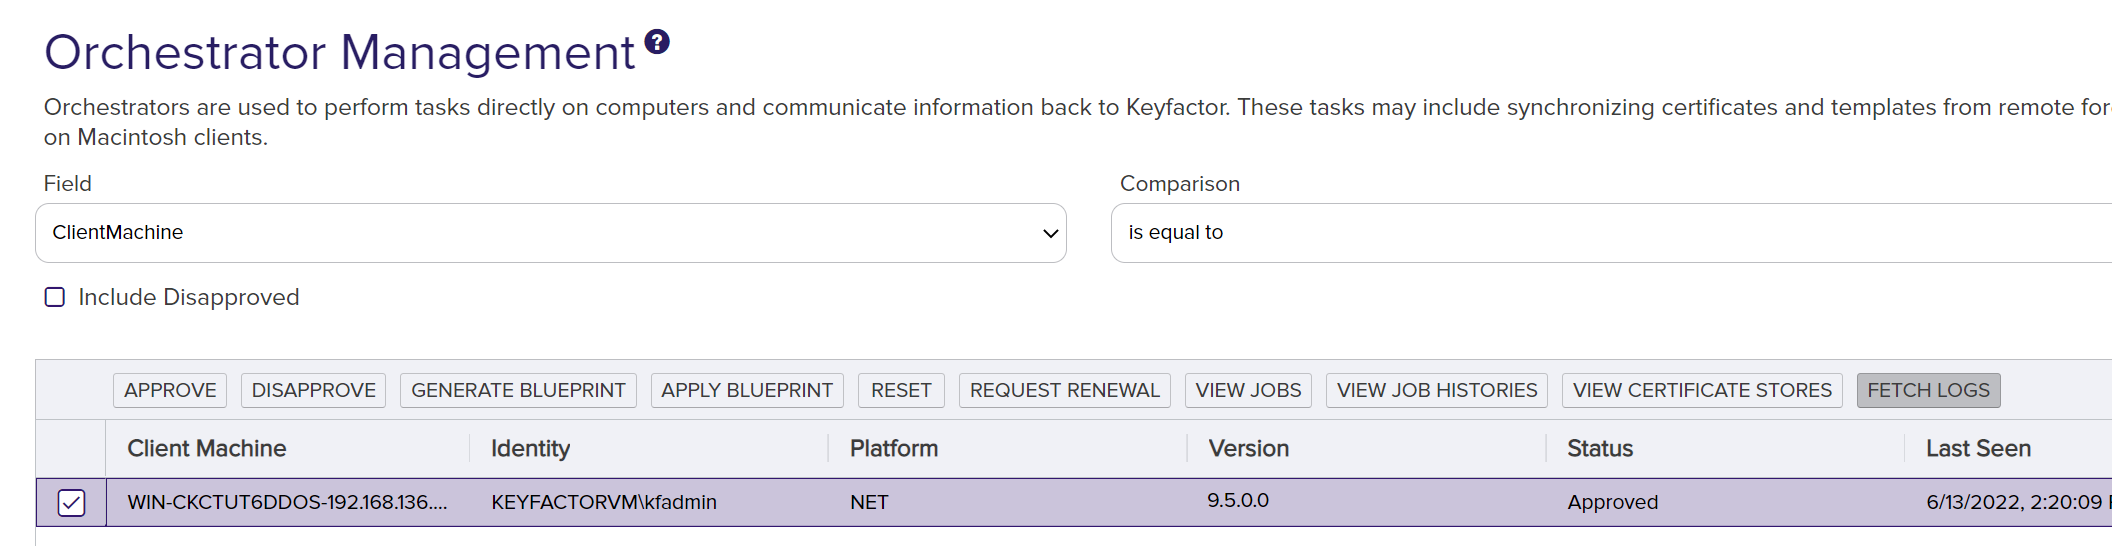2112x546 pixels.
Task: Sort by Identity column header
Action: pyautogui.click(x=530, y=449)
